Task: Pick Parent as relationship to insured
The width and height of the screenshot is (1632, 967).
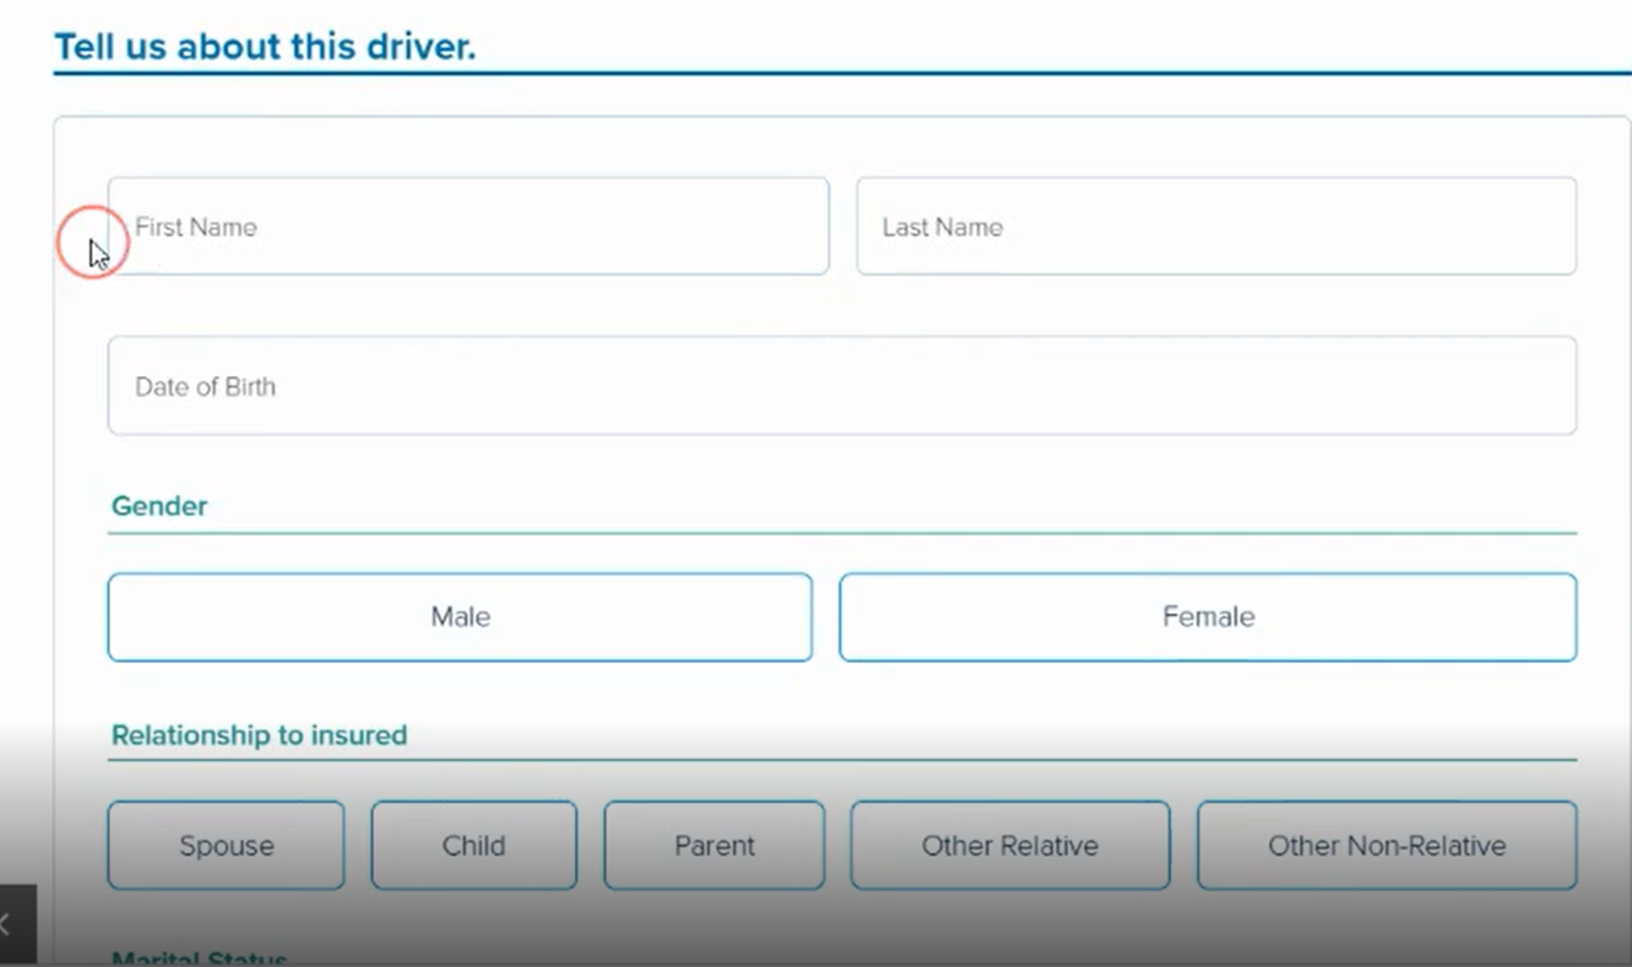Action: (x=714, y=845)
